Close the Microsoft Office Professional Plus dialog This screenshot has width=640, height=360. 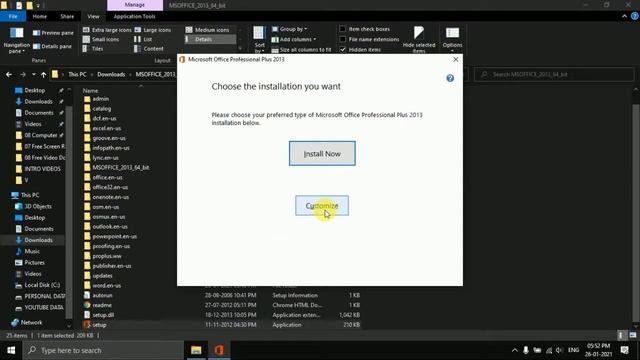(x=456, y=60)
